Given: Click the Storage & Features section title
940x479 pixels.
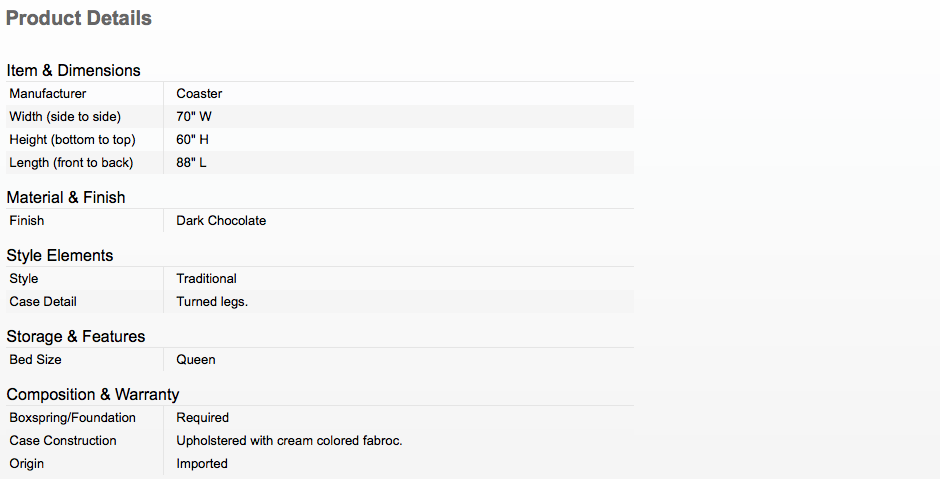Looking at the screenshot, I should pos(76,336).
